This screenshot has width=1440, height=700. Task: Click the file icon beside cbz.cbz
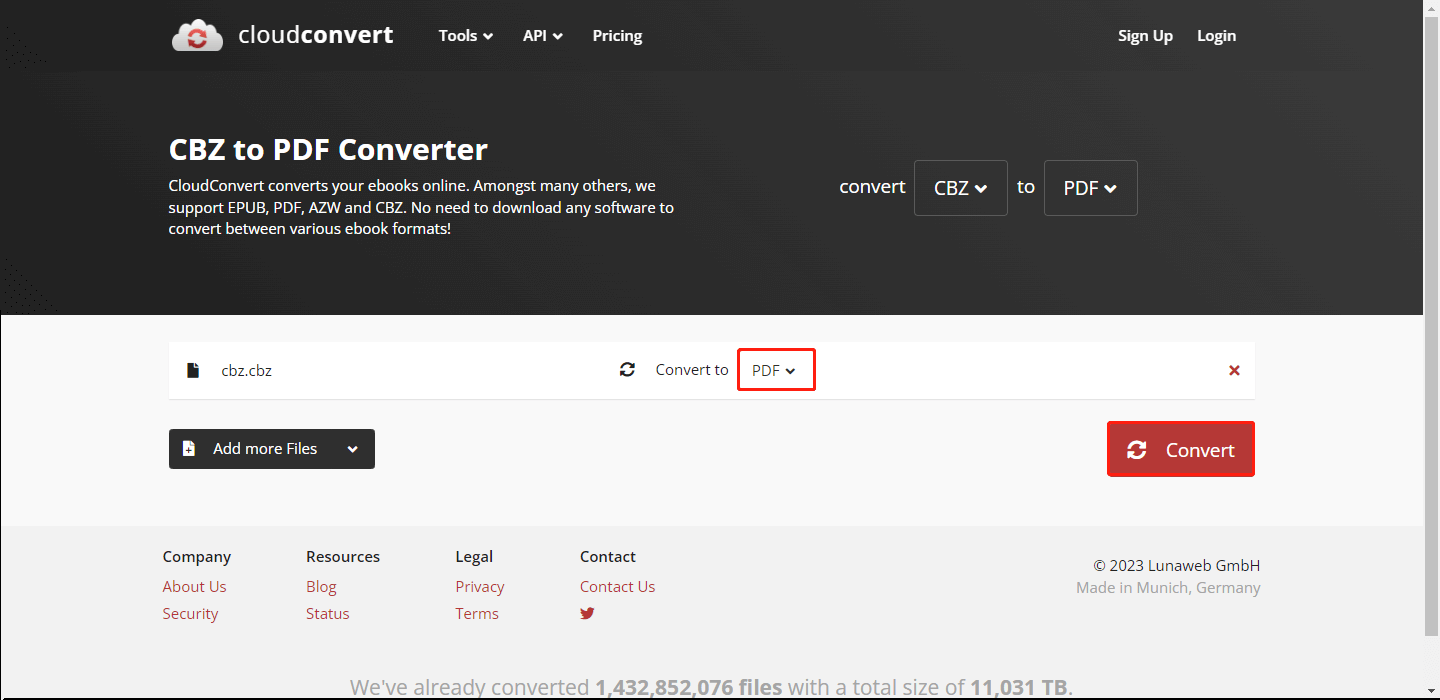193,370
